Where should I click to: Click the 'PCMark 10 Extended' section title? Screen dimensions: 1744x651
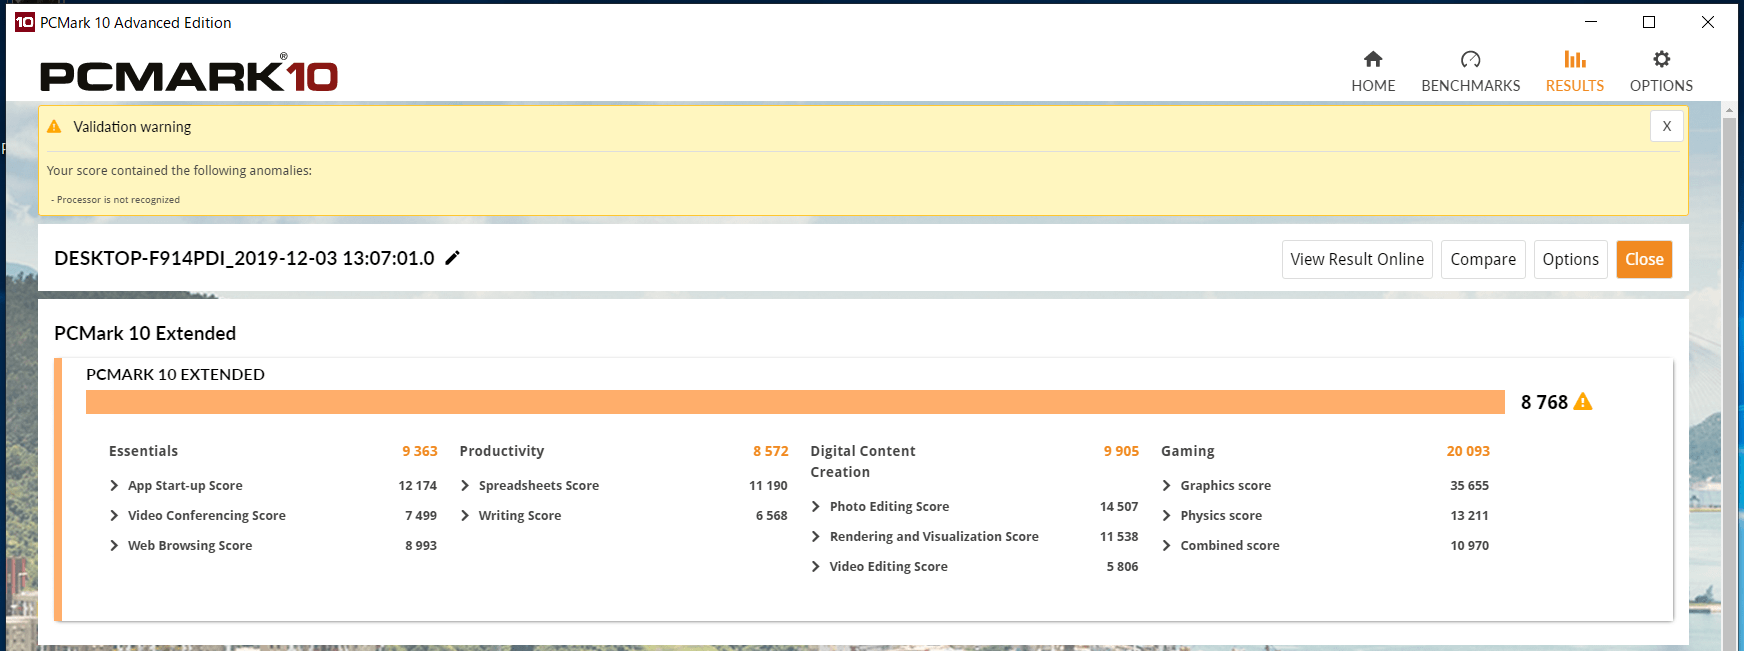(145, 333)
